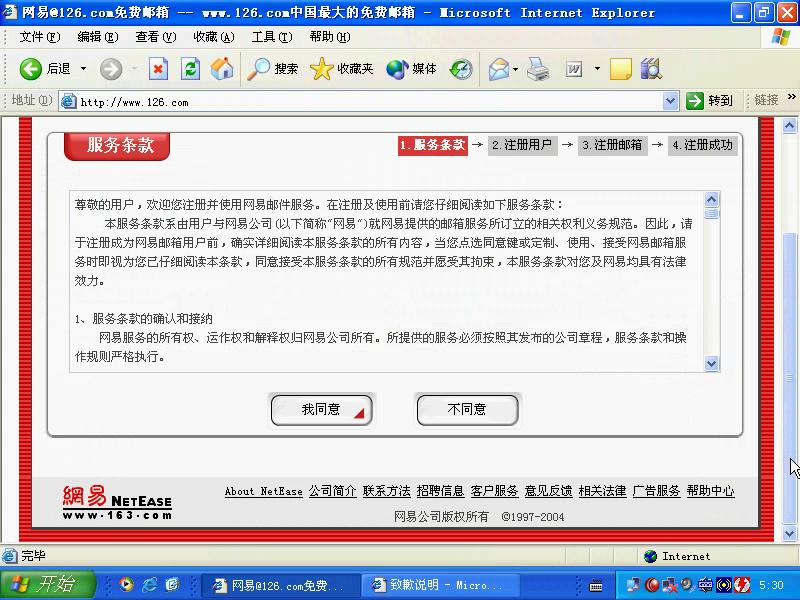Viewport: 800px width, 600px height.
Task: Open the 公司简介 footer link
Action: pyautogui.click(x=333, y=491)
